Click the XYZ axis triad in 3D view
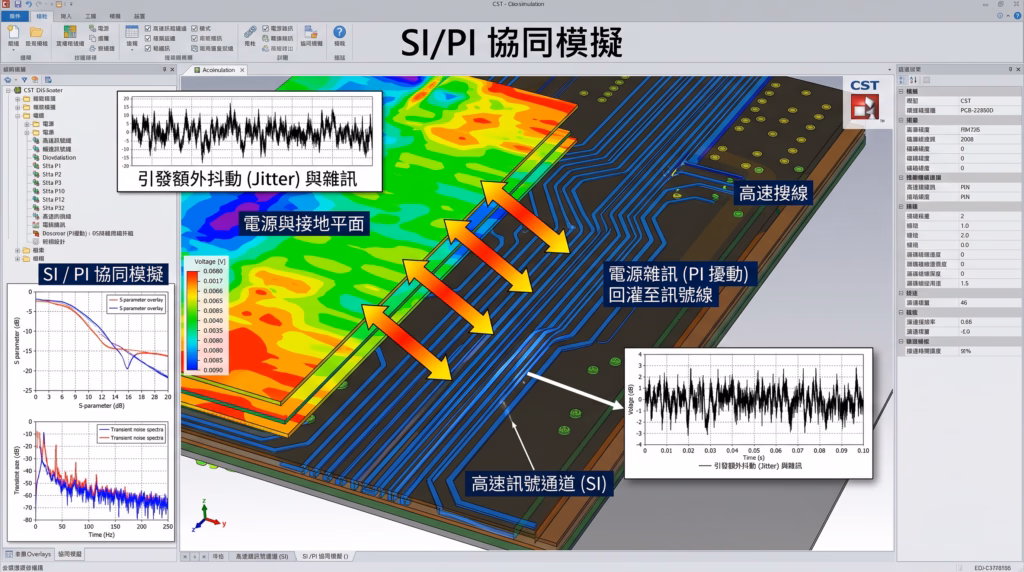The image size is (1024, 572). tap(208, 516)
